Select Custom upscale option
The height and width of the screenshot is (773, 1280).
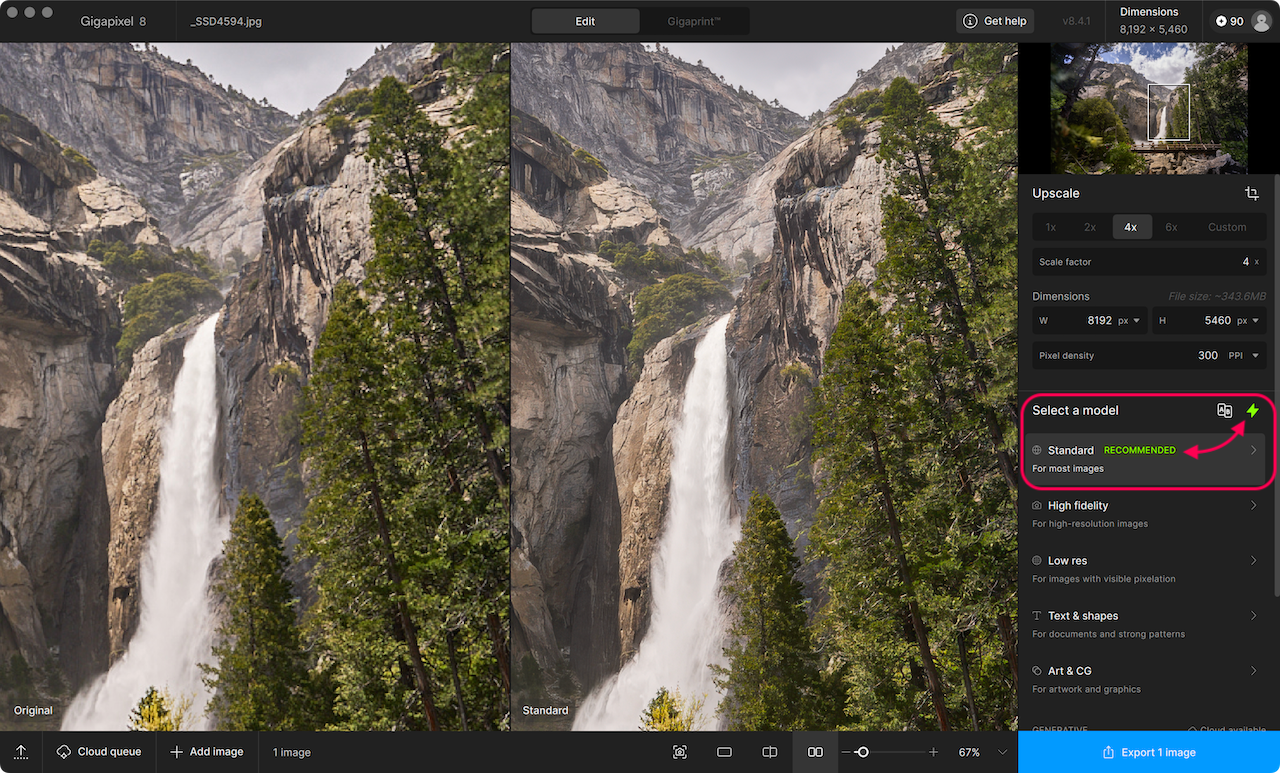tap(1227, 227)
